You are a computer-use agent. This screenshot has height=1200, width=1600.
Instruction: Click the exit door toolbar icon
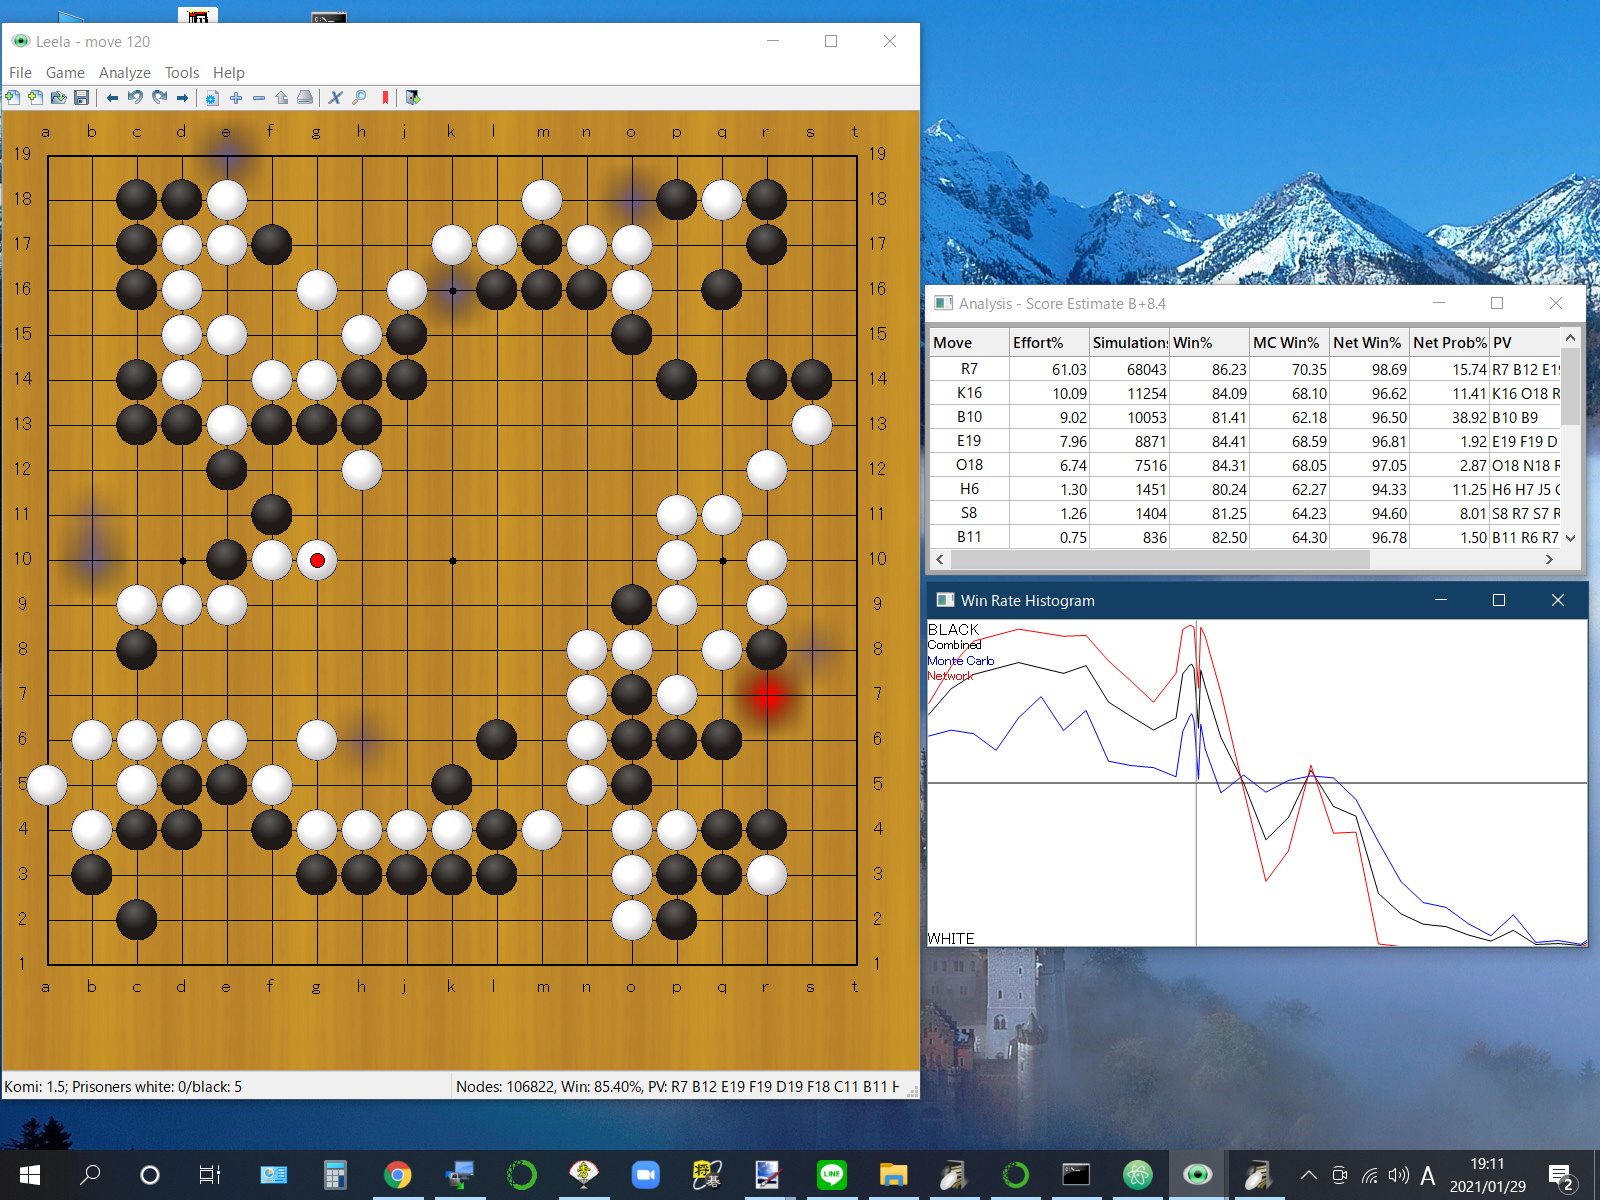point(413,98)
